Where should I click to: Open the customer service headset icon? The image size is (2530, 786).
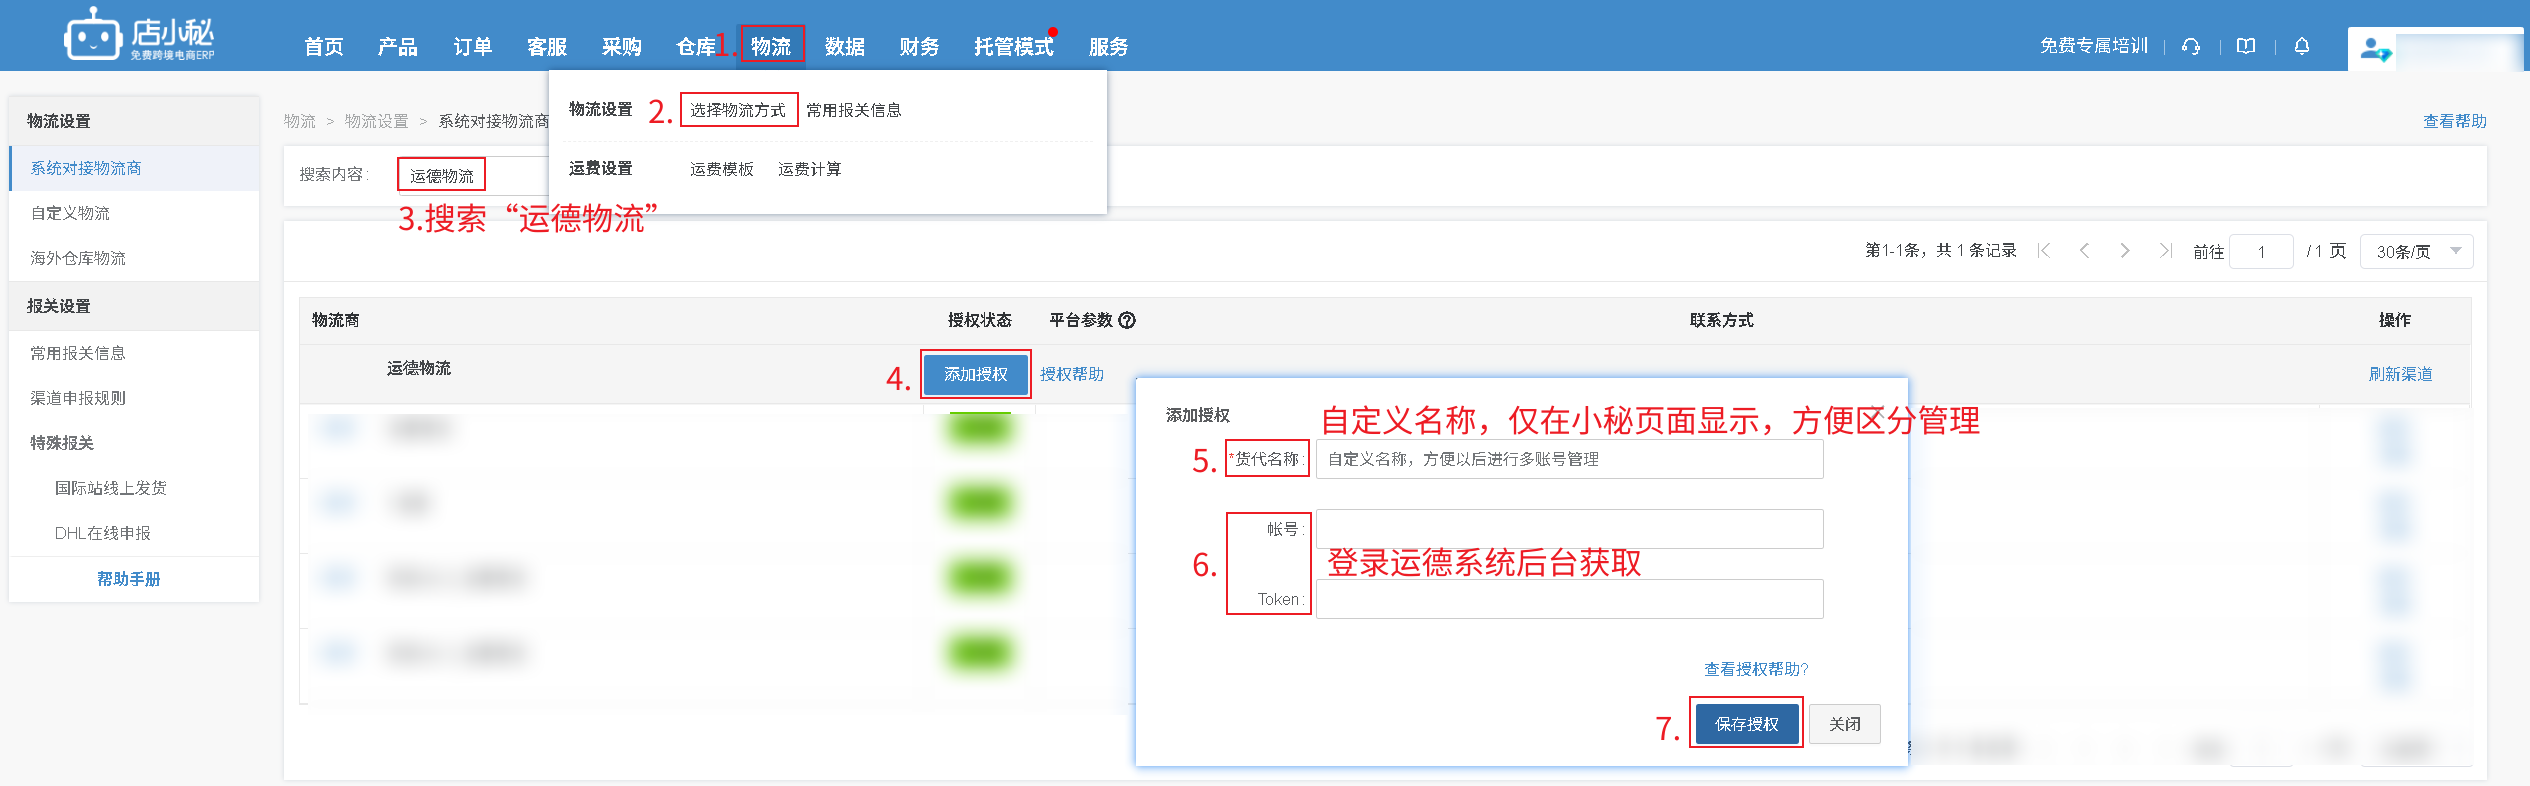pyautogui.click(x=2191, y=46)
